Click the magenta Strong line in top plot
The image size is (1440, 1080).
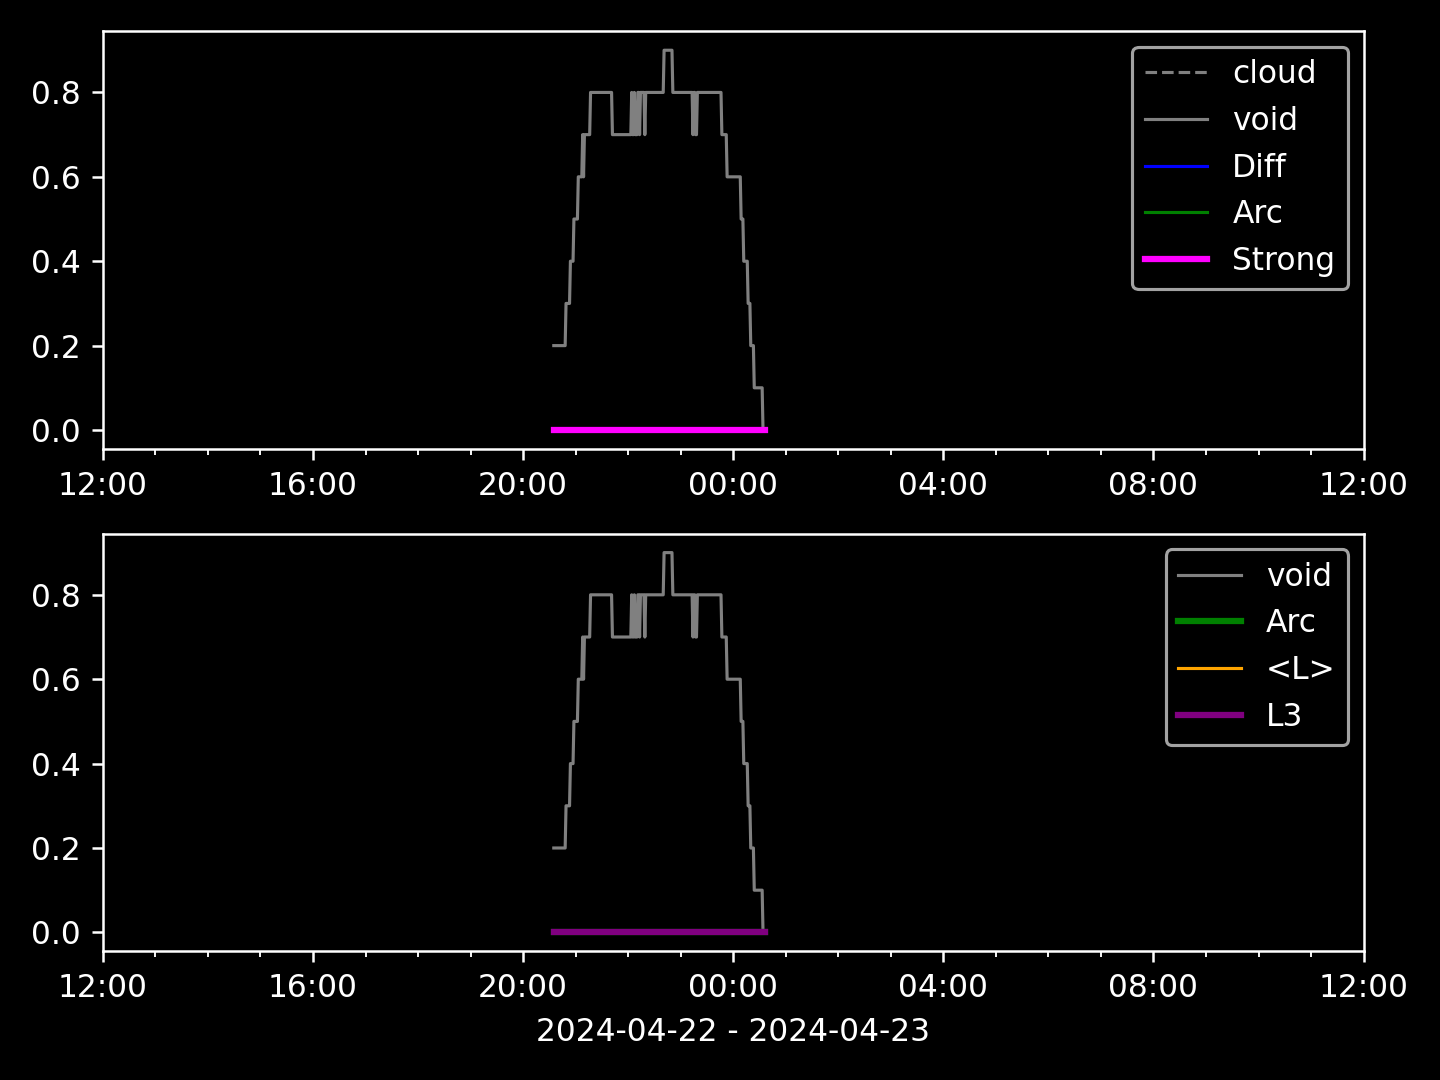click(x=659, y=430)
